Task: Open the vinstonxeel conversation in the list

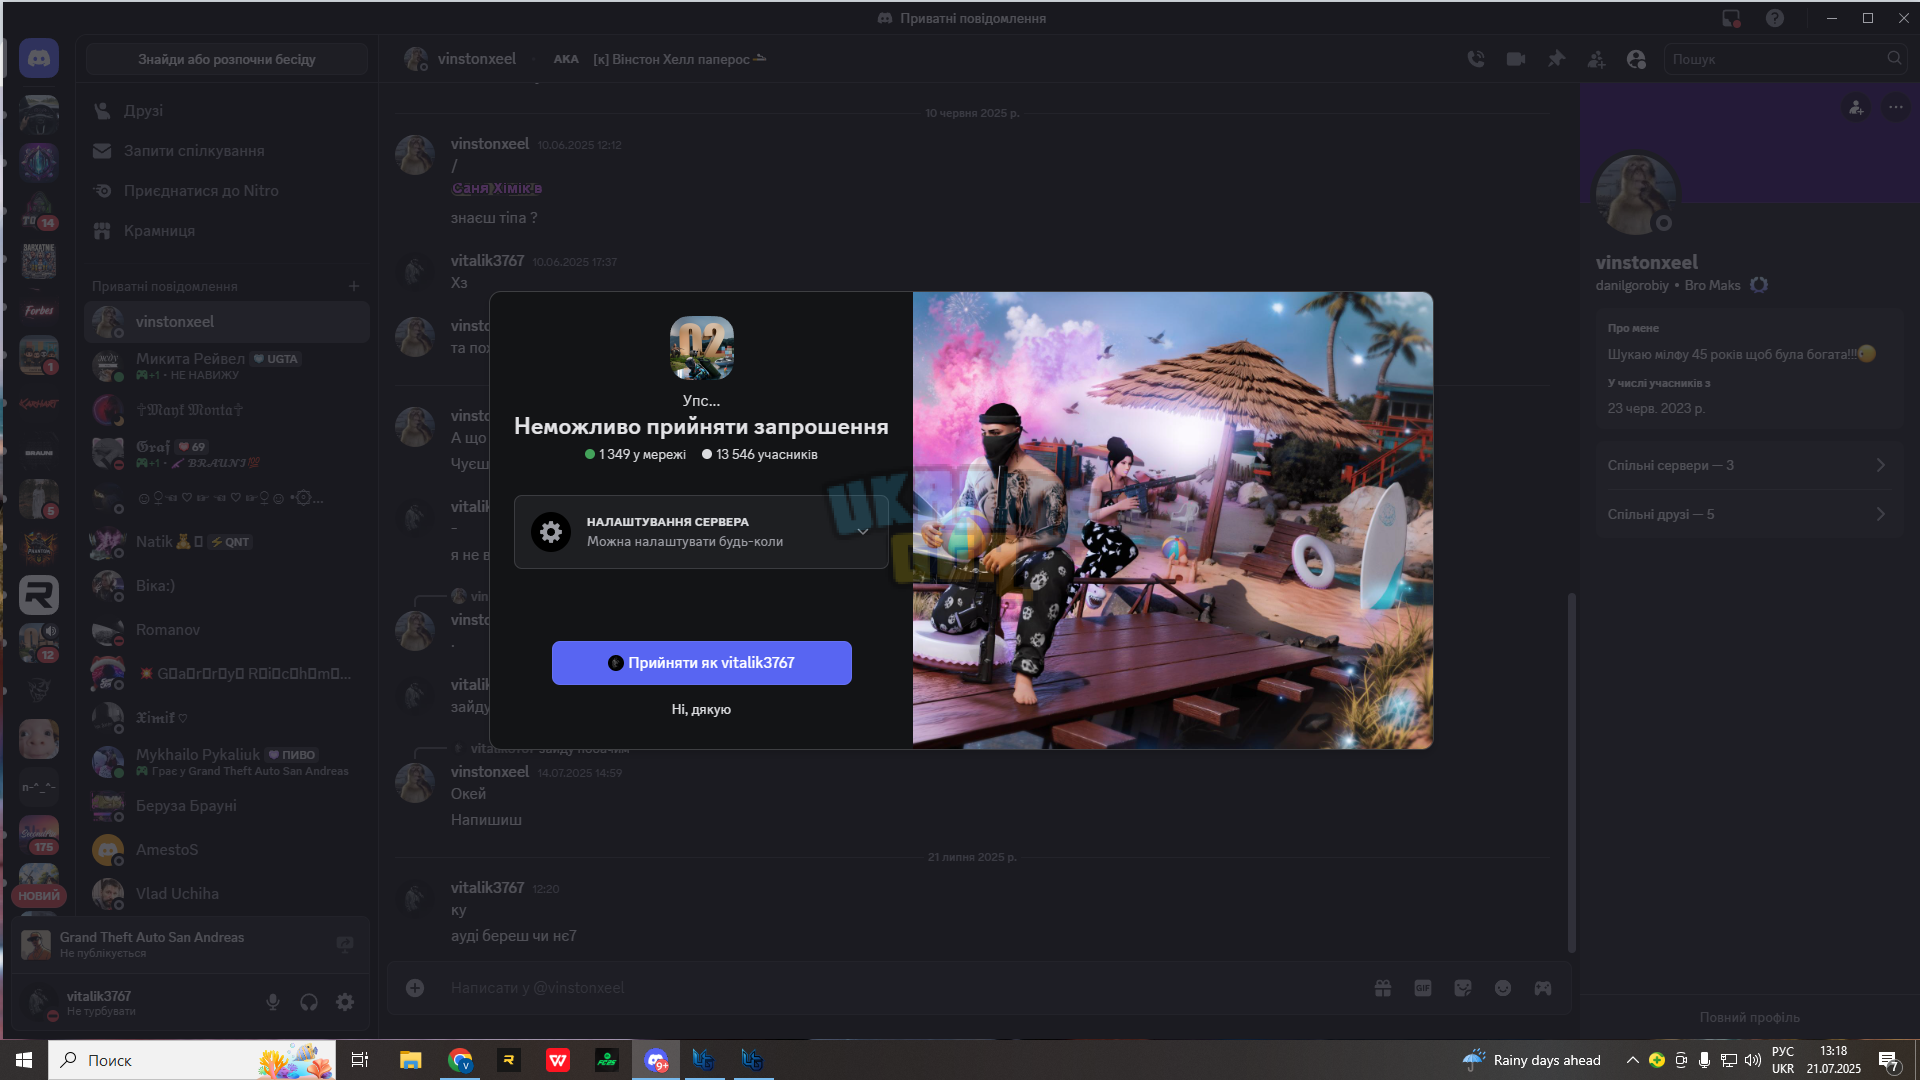Action: click(227, 322)
